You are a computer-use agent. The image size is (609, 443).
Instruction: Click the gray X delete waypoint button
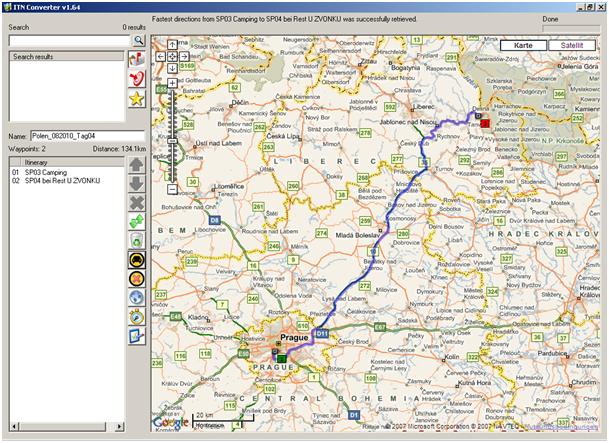137,203
